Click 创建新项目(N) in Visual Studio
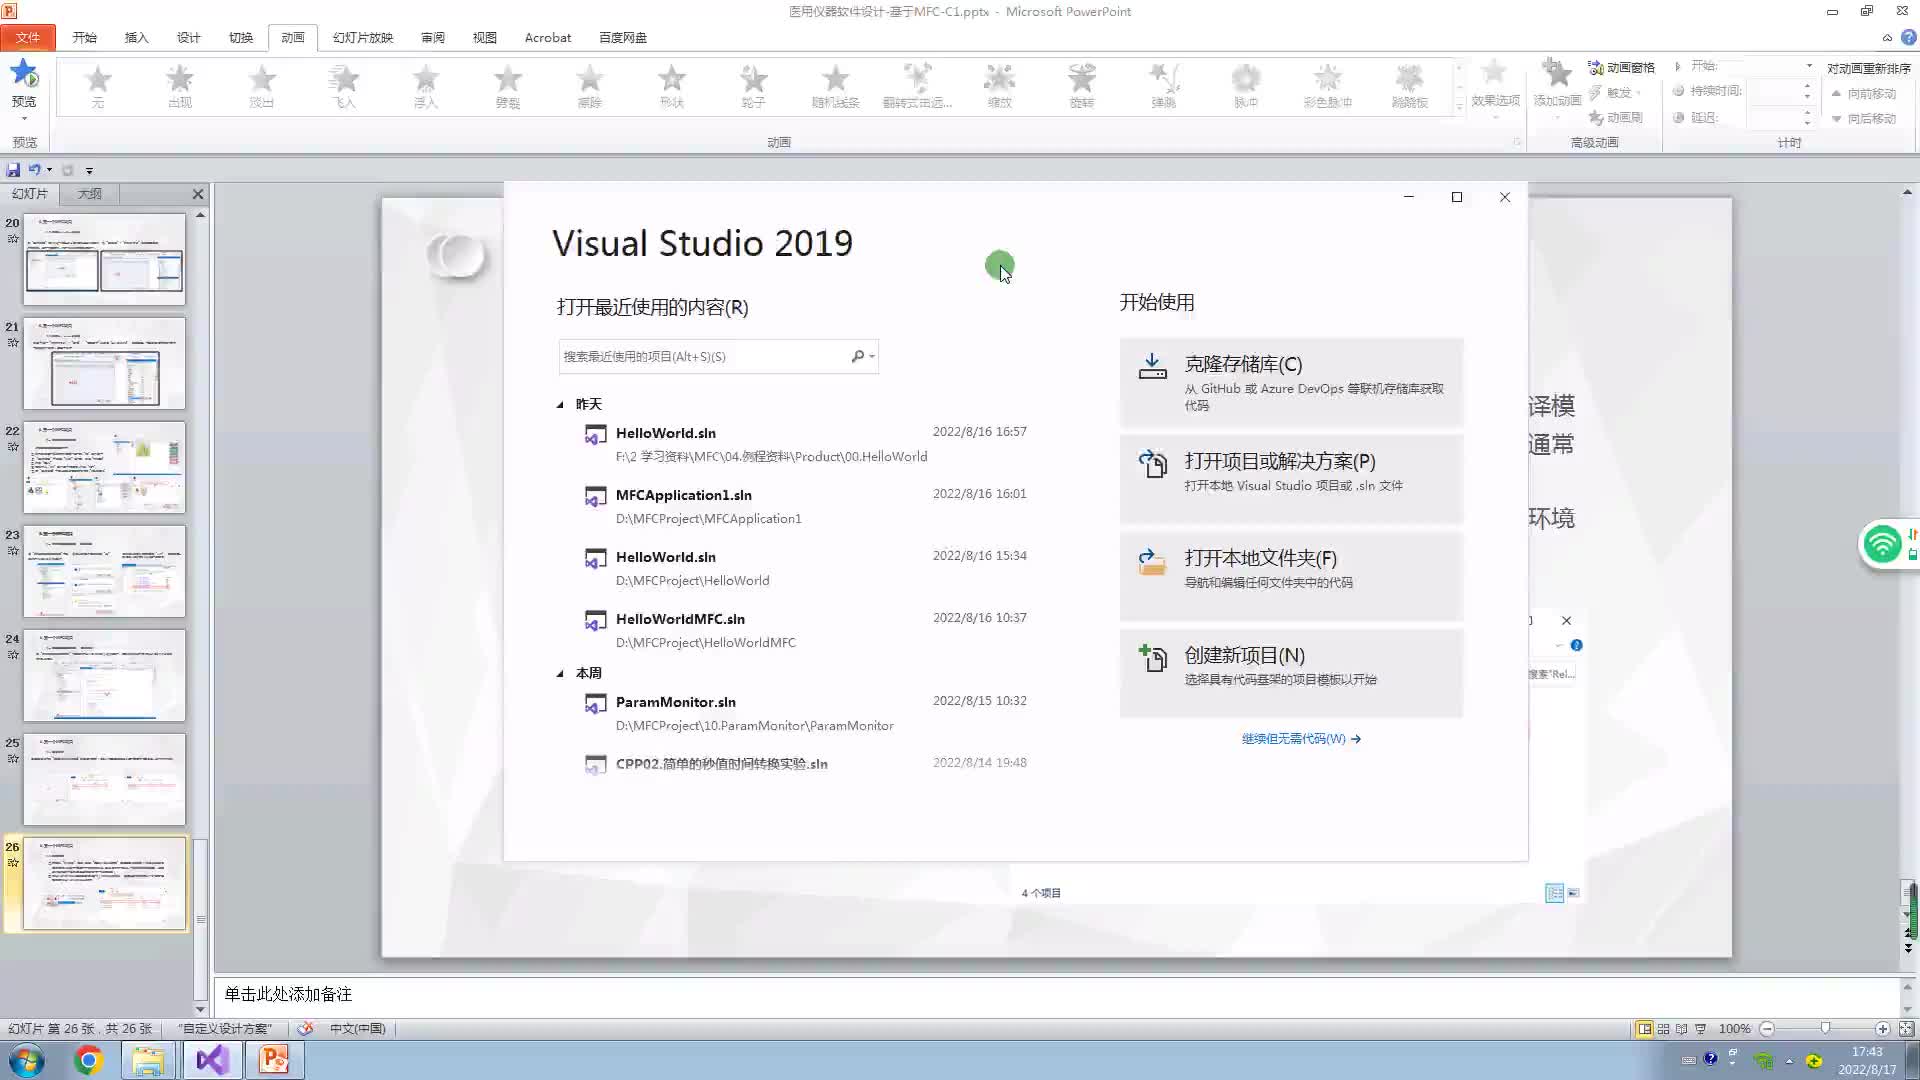The image size is (1920, 1080). pyautogui.click(x=1291, y=673)
